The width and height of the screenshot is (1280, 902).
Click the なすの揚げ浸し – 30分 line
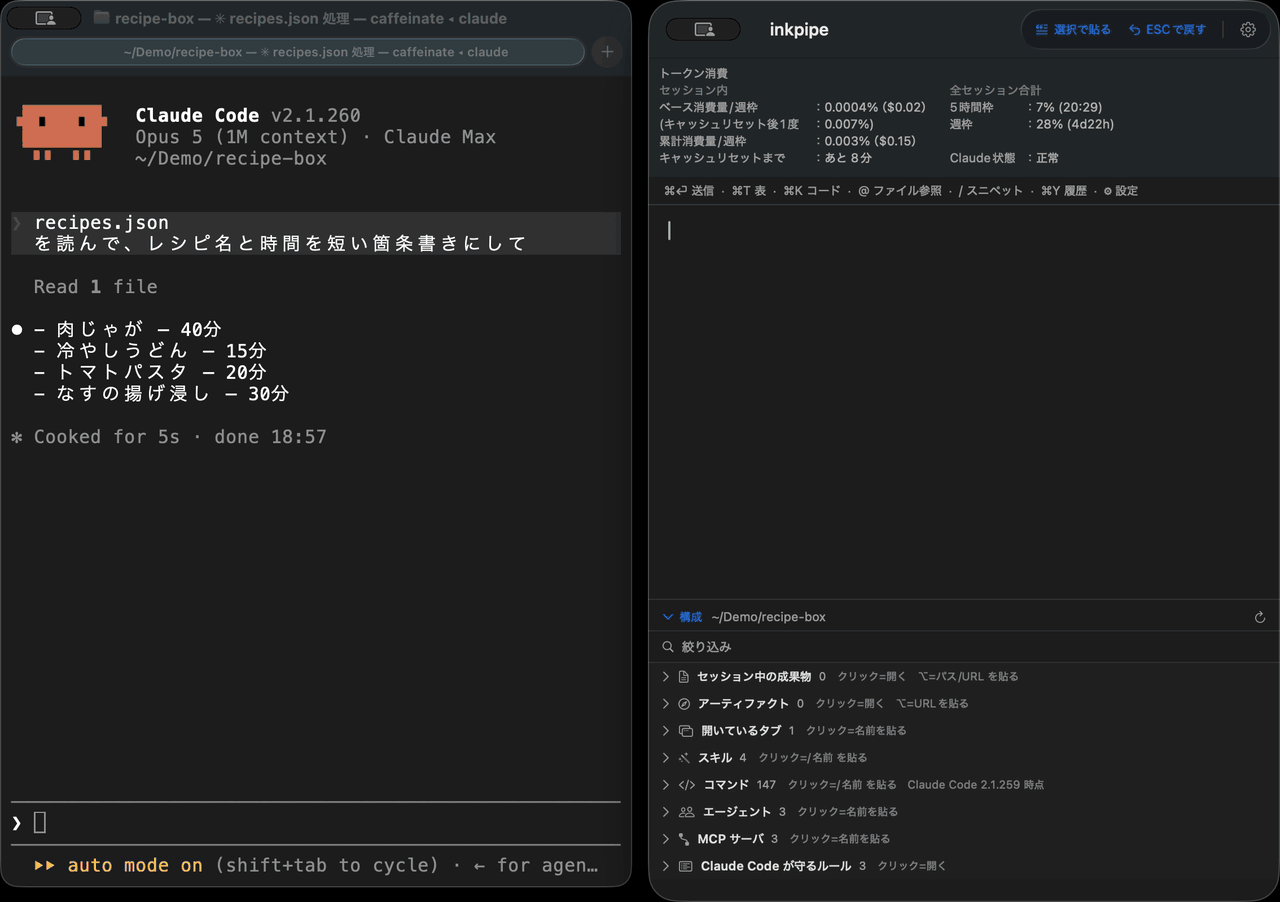[161, 394]
